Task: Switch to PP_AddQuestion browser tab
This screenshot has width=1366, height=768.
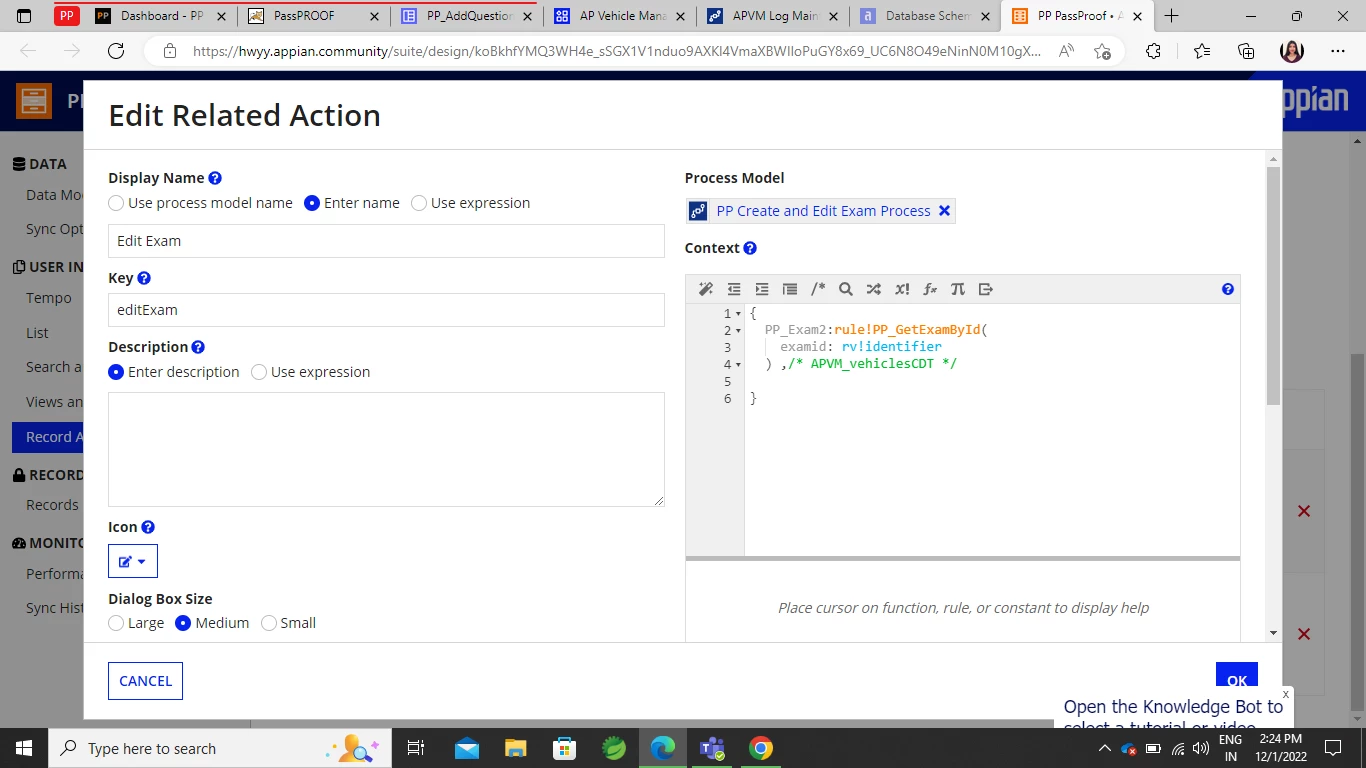Action: [468, 16]
